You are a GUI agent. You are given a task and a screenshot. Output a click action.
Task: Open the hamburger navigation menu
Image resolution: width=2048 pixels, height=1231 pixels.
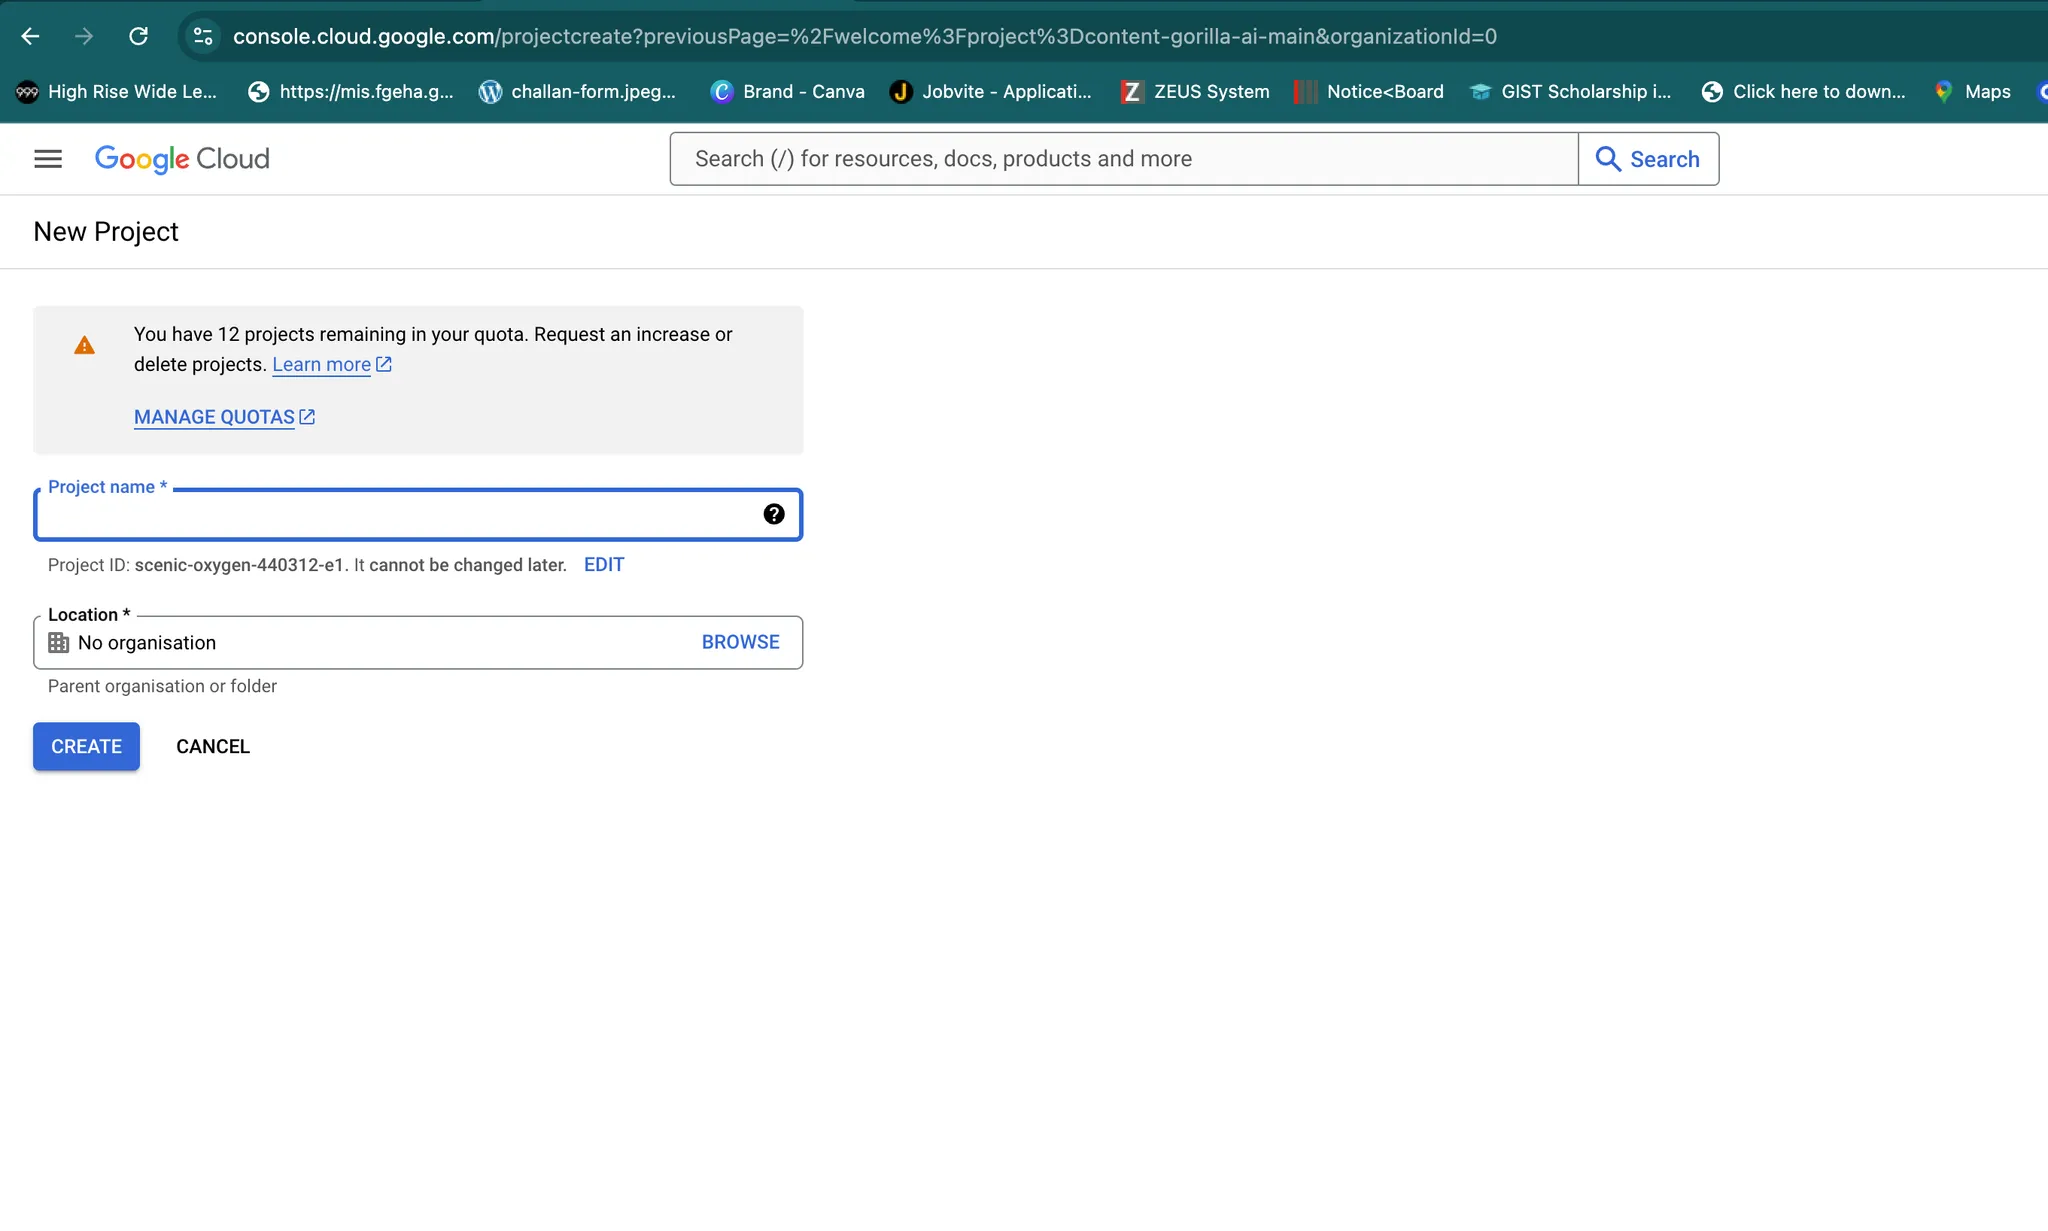48,159
